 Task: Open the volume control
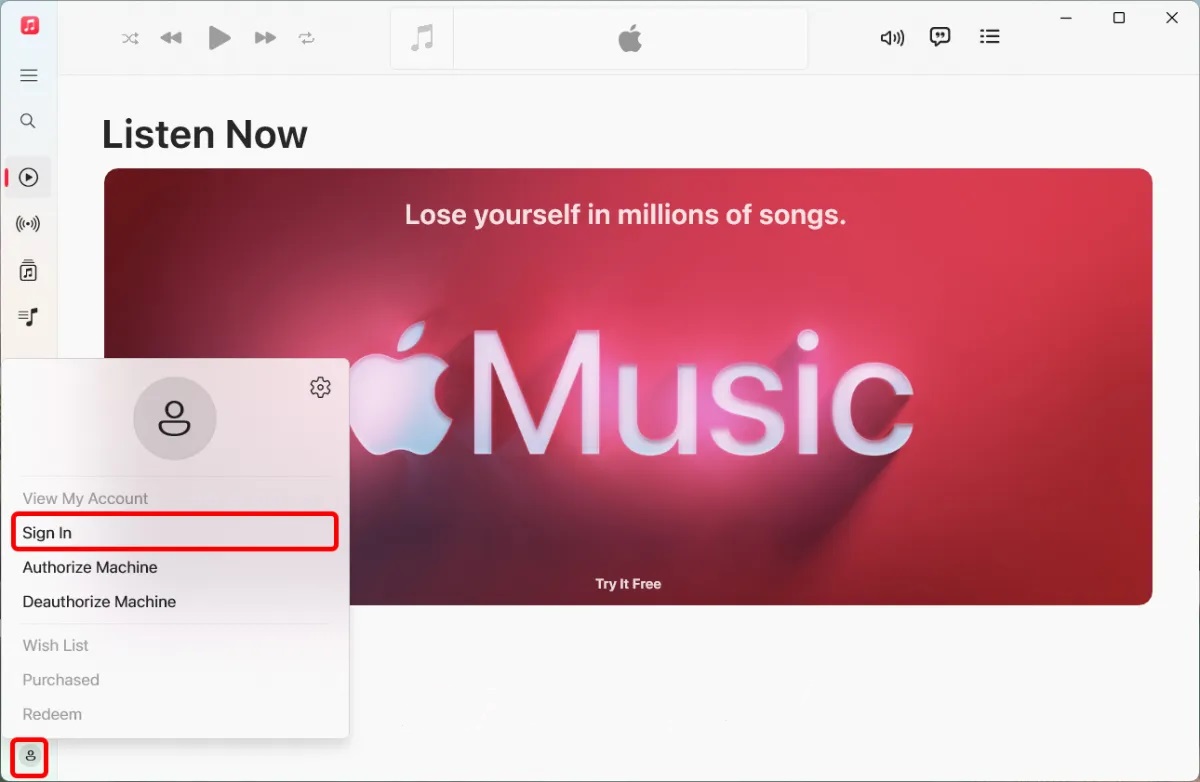892,38
